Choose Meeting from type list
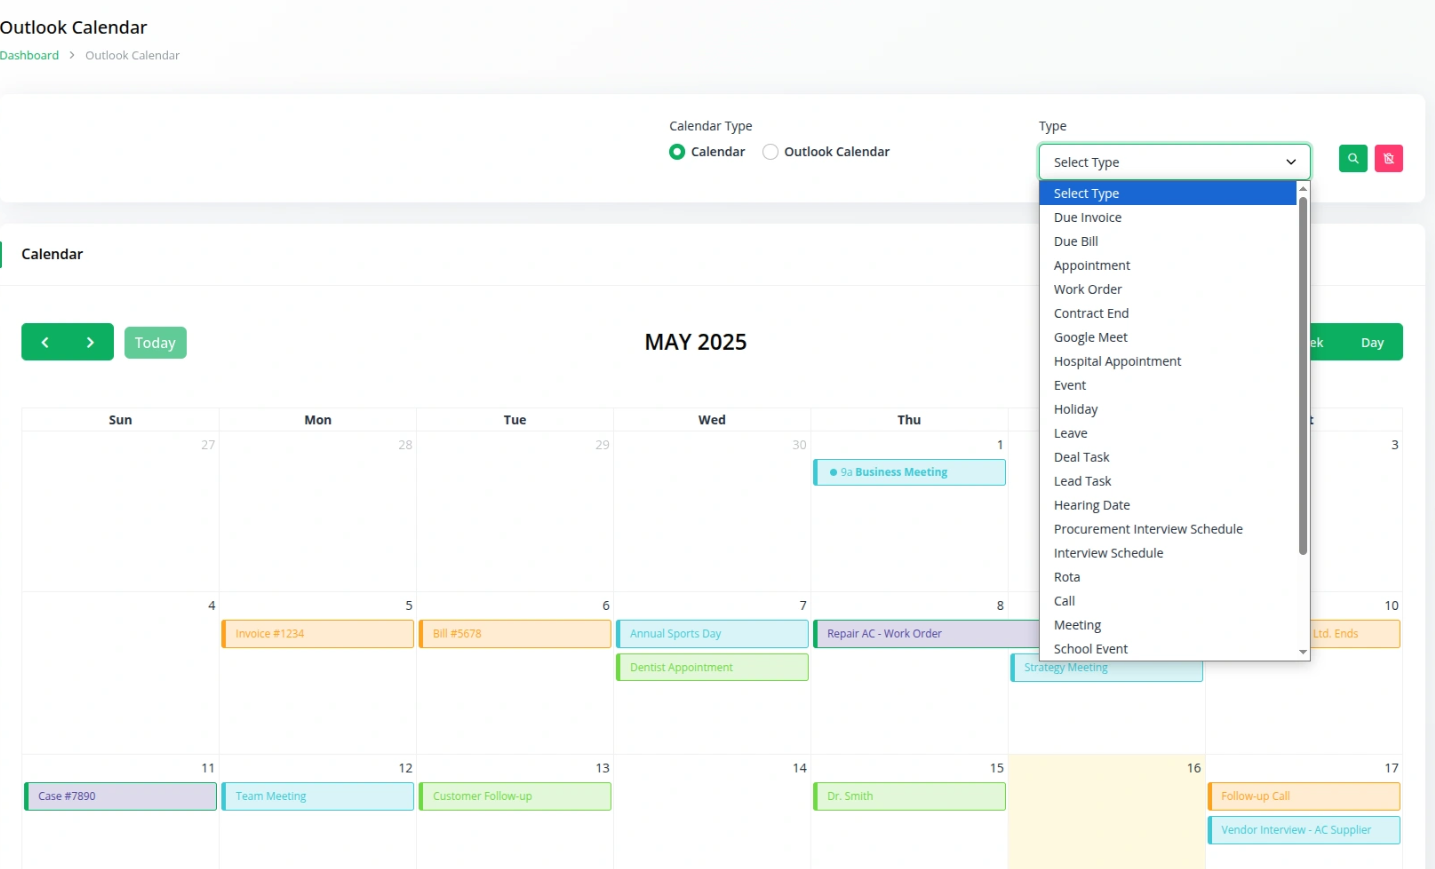1435x869 pixels. (1168, 625)
